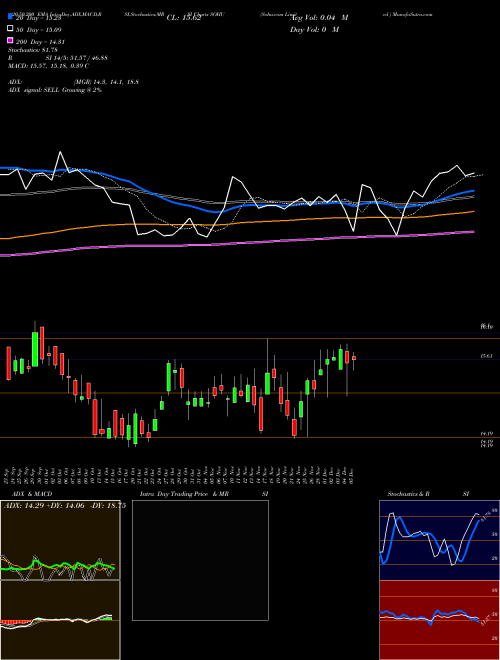Click the 'Stochastics: 81.78' reading
This screenshot has width=500, height=660.
point(34,50)
